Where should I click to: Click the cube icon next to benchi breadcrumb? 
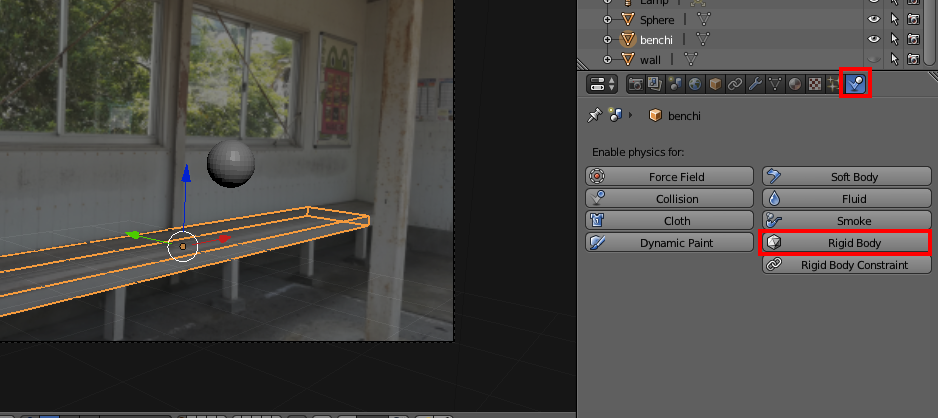point(656,115)
